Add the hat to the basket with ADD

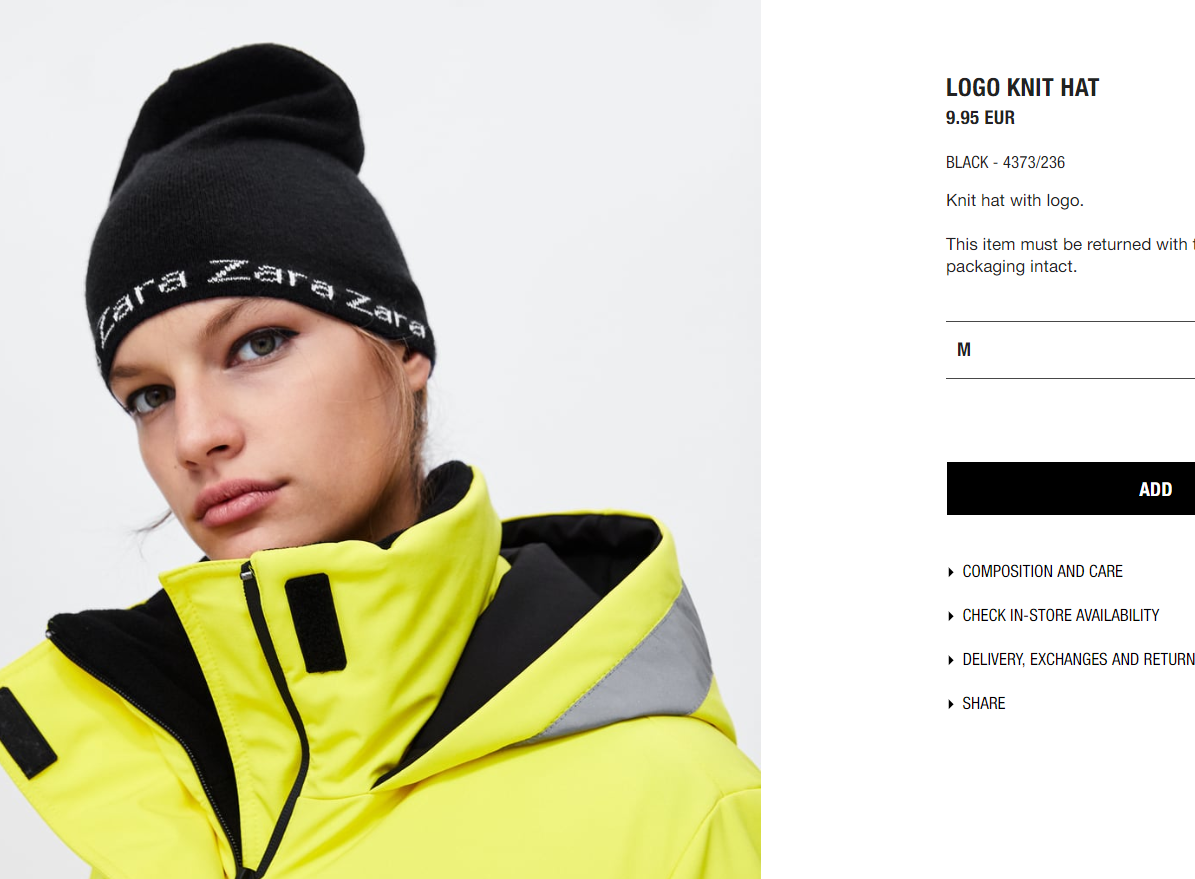[1071, 489]
